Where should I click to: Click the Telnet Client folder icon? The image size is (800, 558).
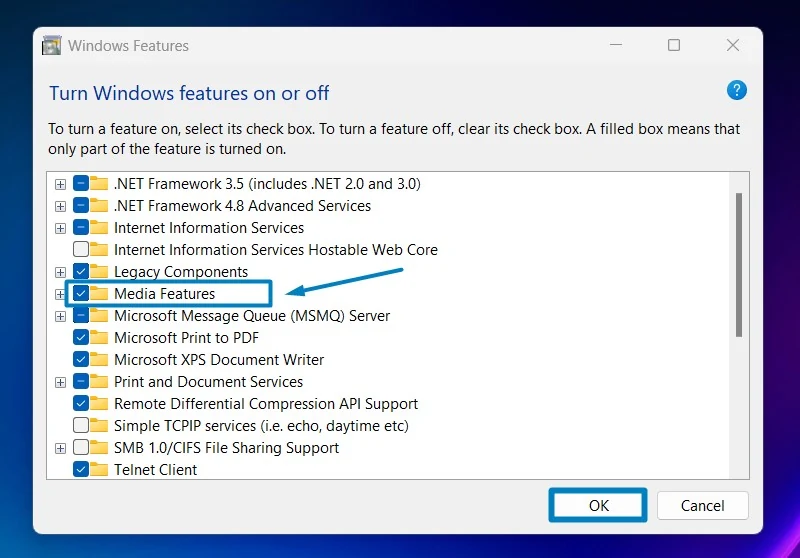click(x=99, y=469)
